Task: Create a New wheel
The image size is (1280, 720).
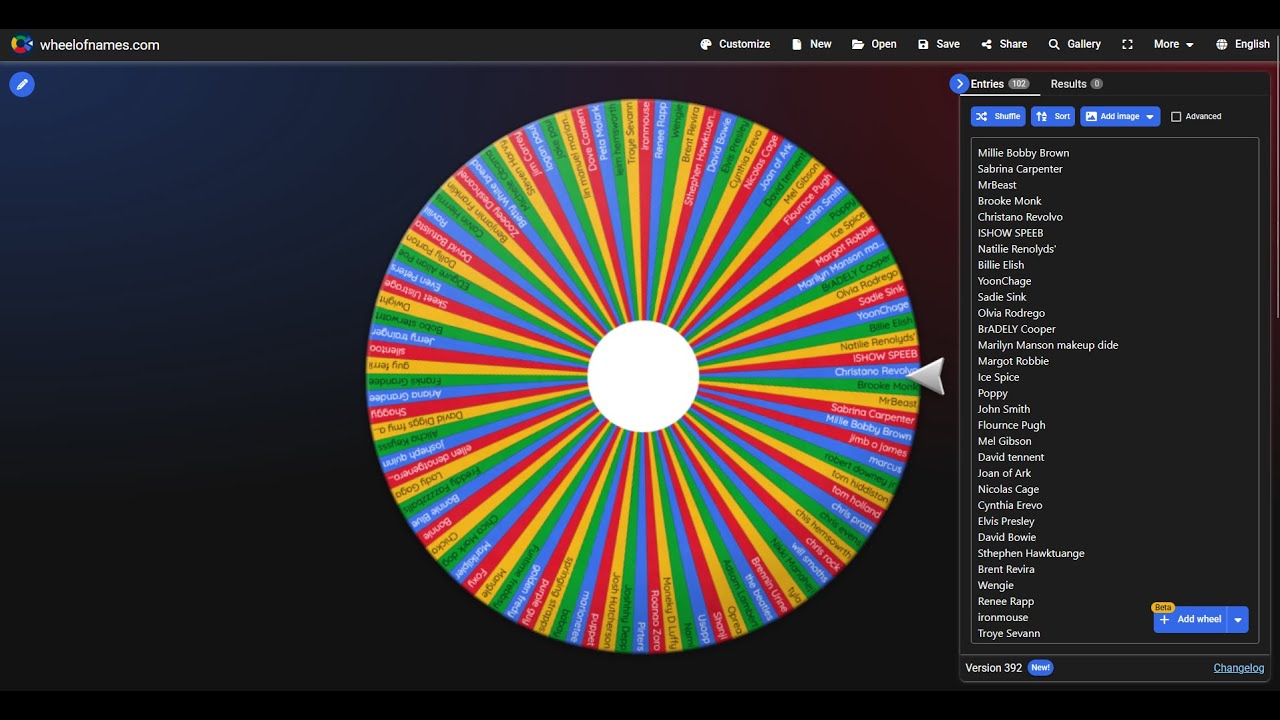Action: click(x=811, y=44)
